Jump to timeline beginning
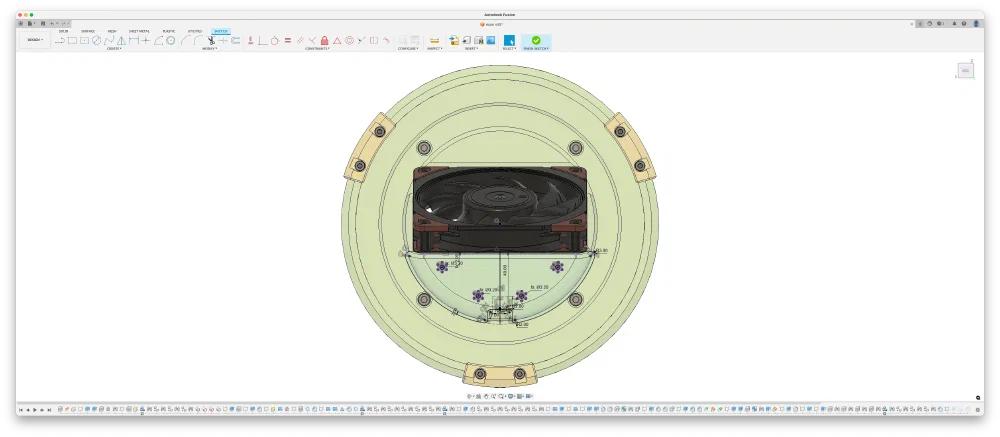Screen dimensions: 1000x437 pyautogui.click(x=20, y=410)
